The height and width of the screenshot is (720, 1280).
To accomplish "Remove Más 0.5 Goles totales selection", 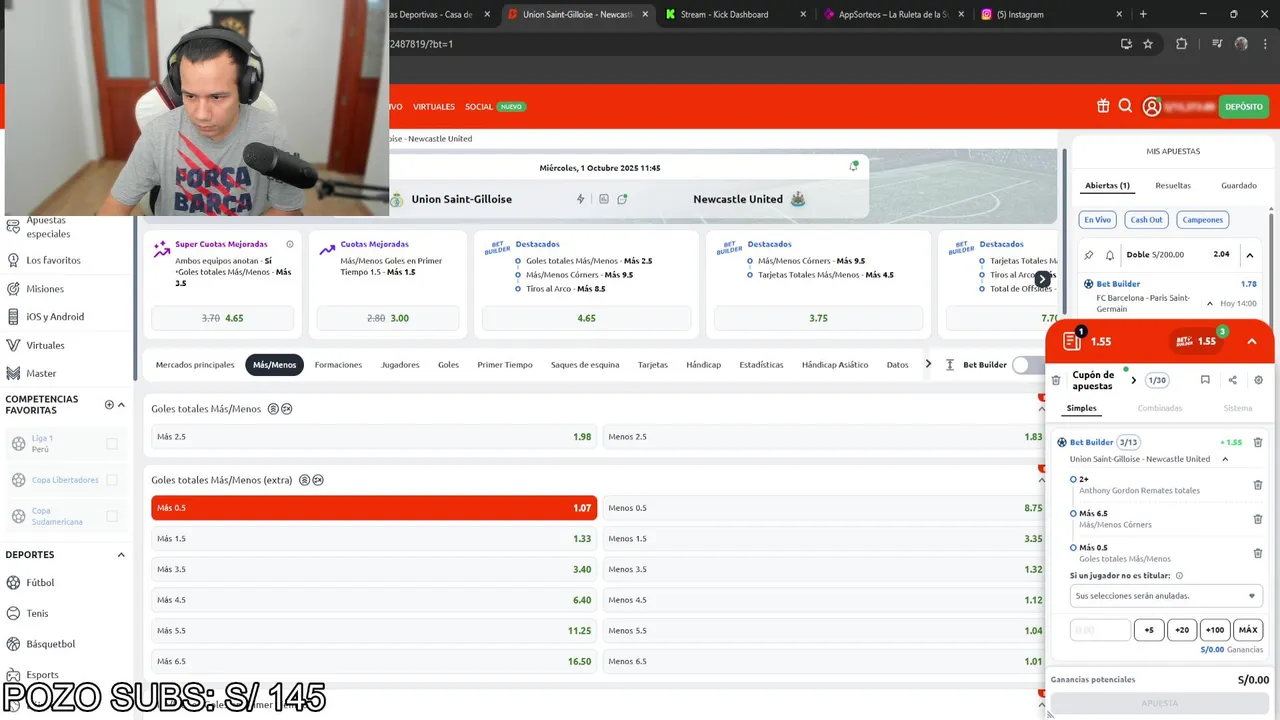I will [1258, 553].
